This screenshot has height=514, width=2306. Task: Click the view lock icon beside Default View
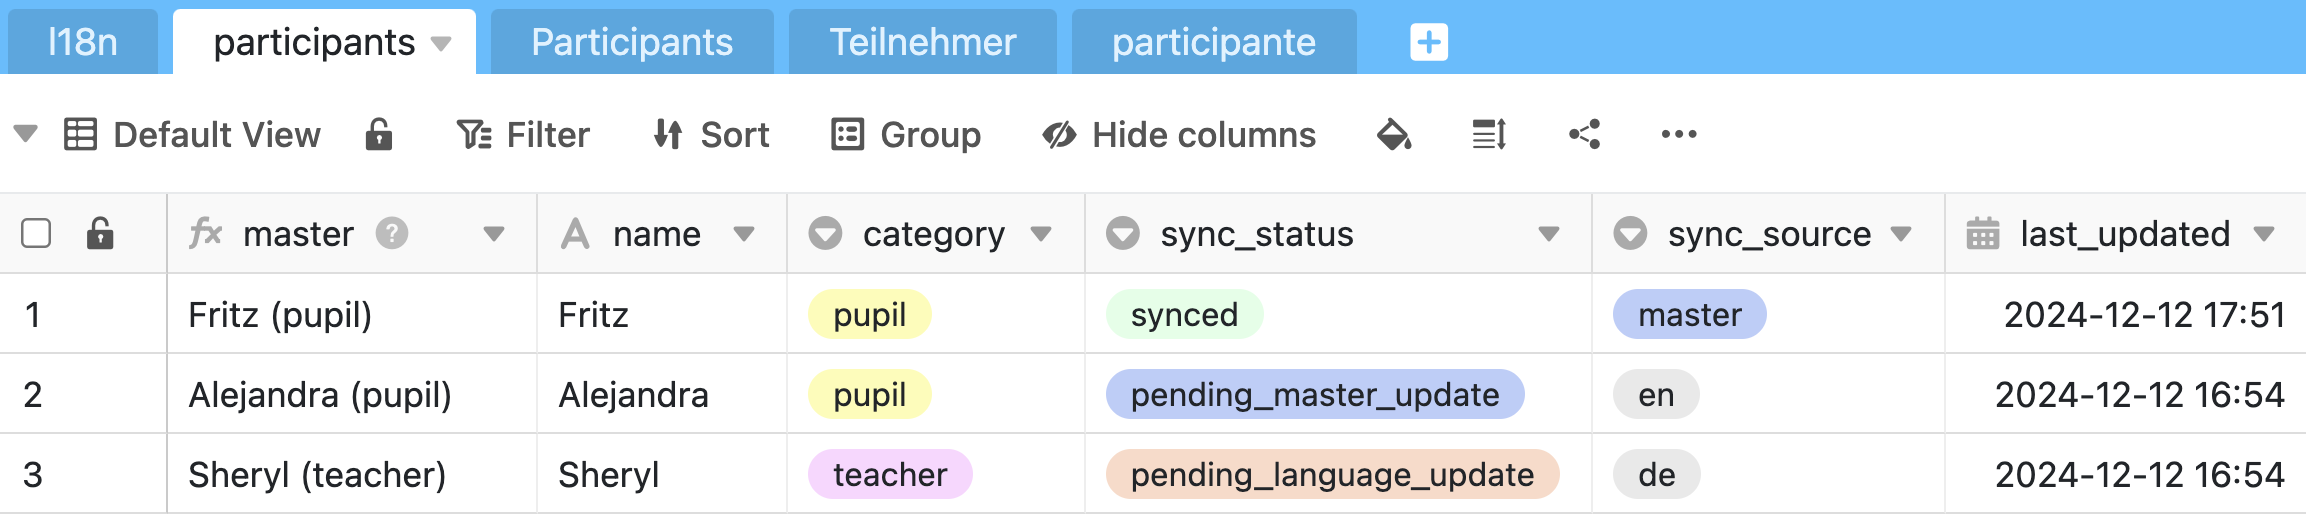coord(379,134)
